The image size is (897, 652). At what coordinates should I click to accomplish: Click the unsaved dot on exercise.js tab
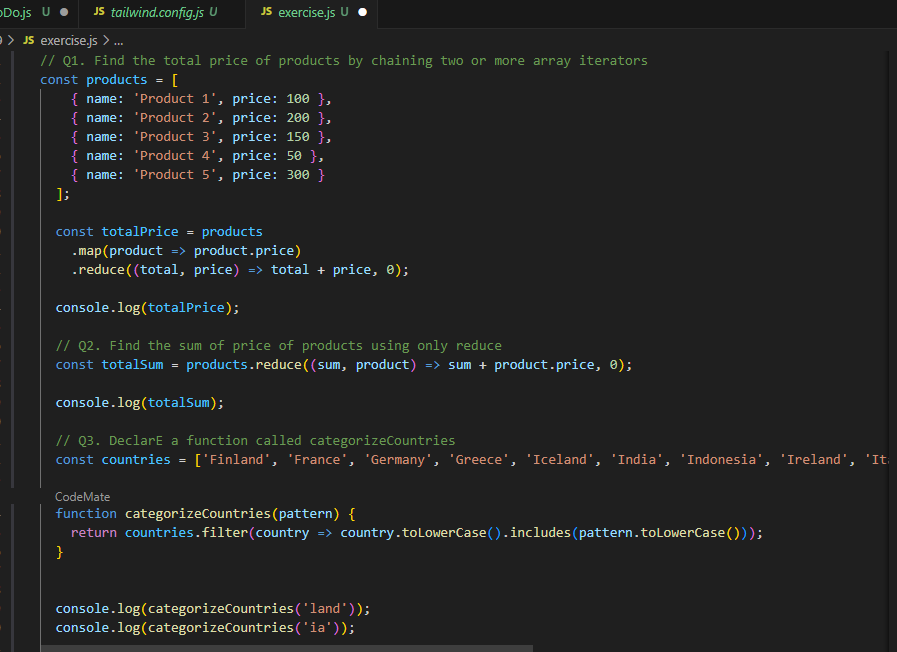pos(362,12)
